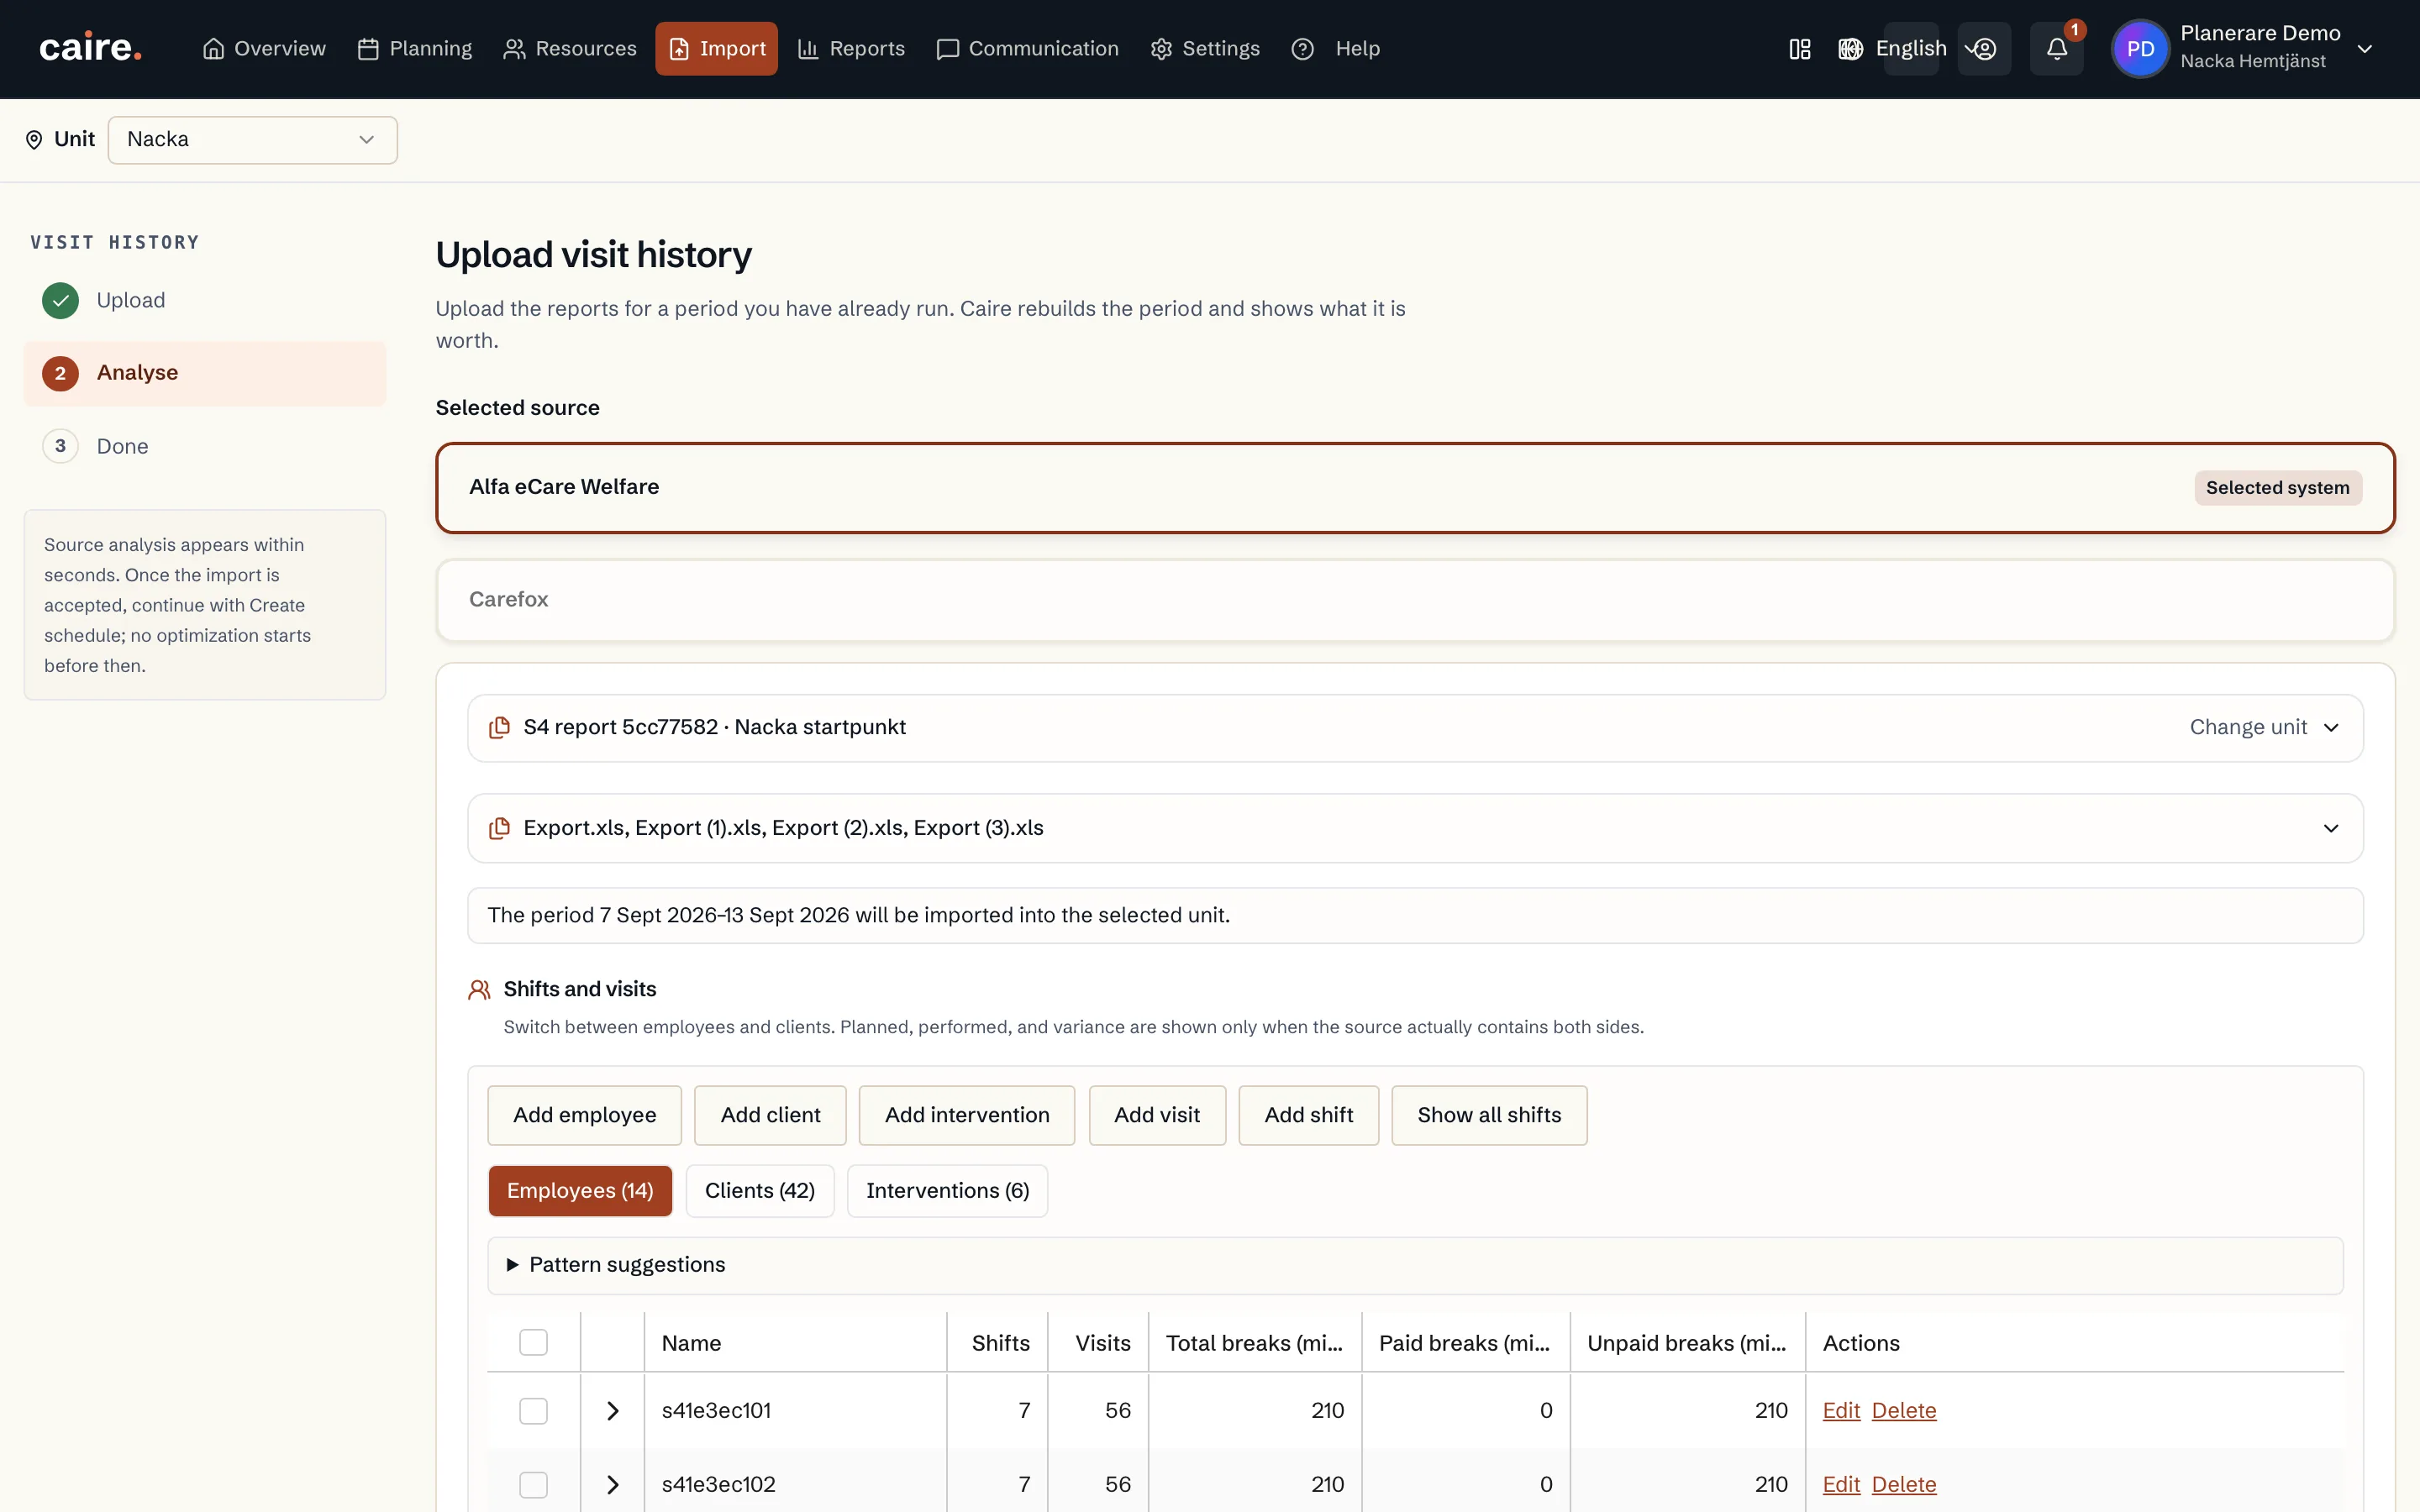Toggle the select-all checkbox in table header

coord(533,1342)
